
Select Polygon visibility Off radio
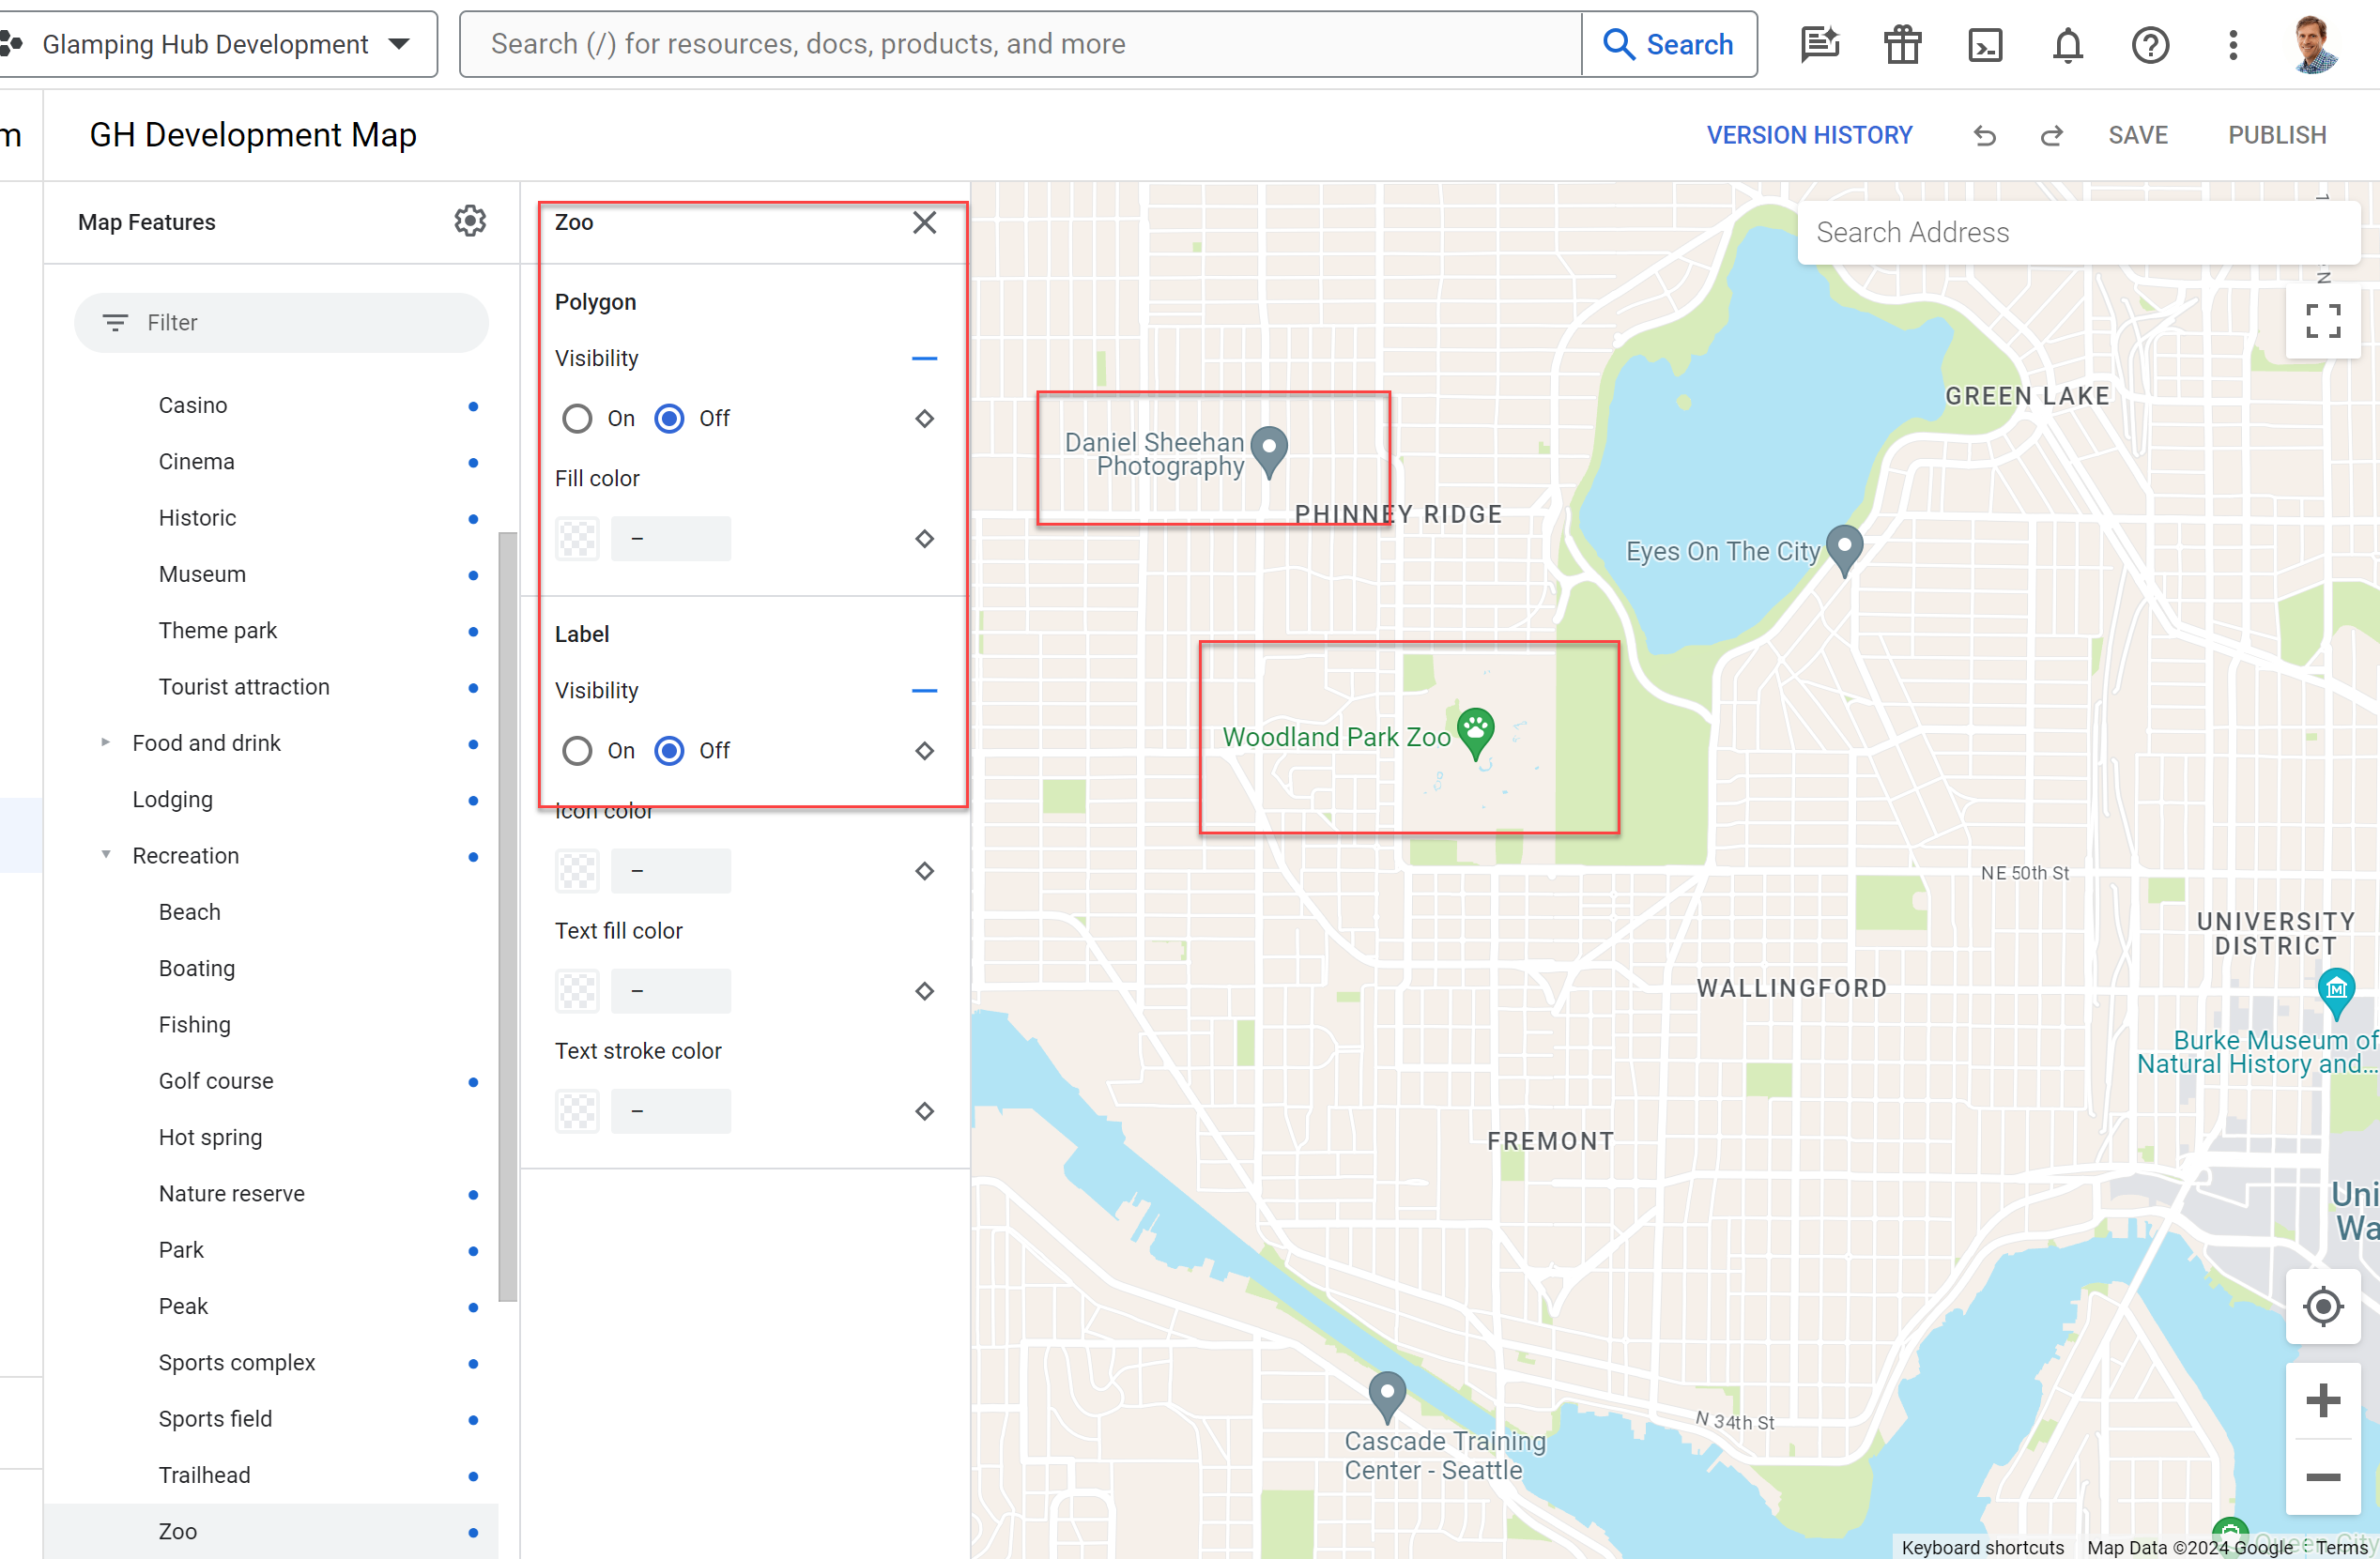point(669,419)
